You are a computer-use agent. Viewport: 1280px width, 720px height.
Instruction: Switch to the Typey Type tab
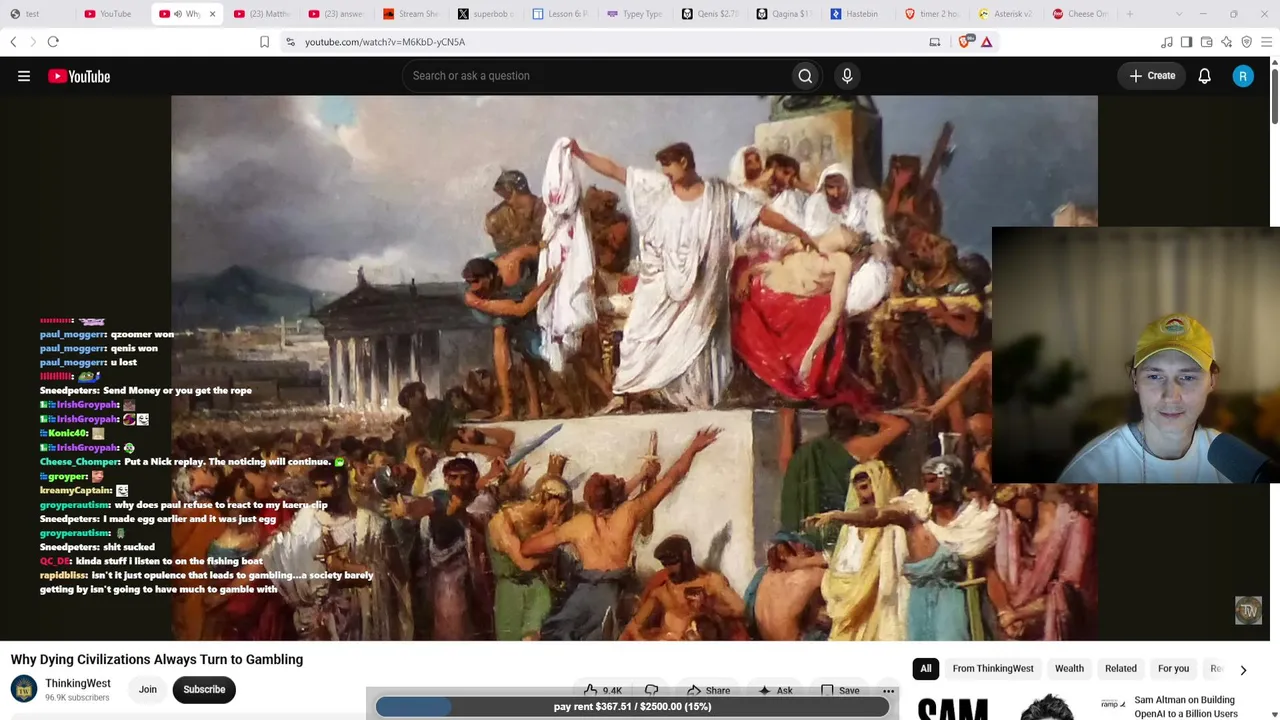[635, 14]
